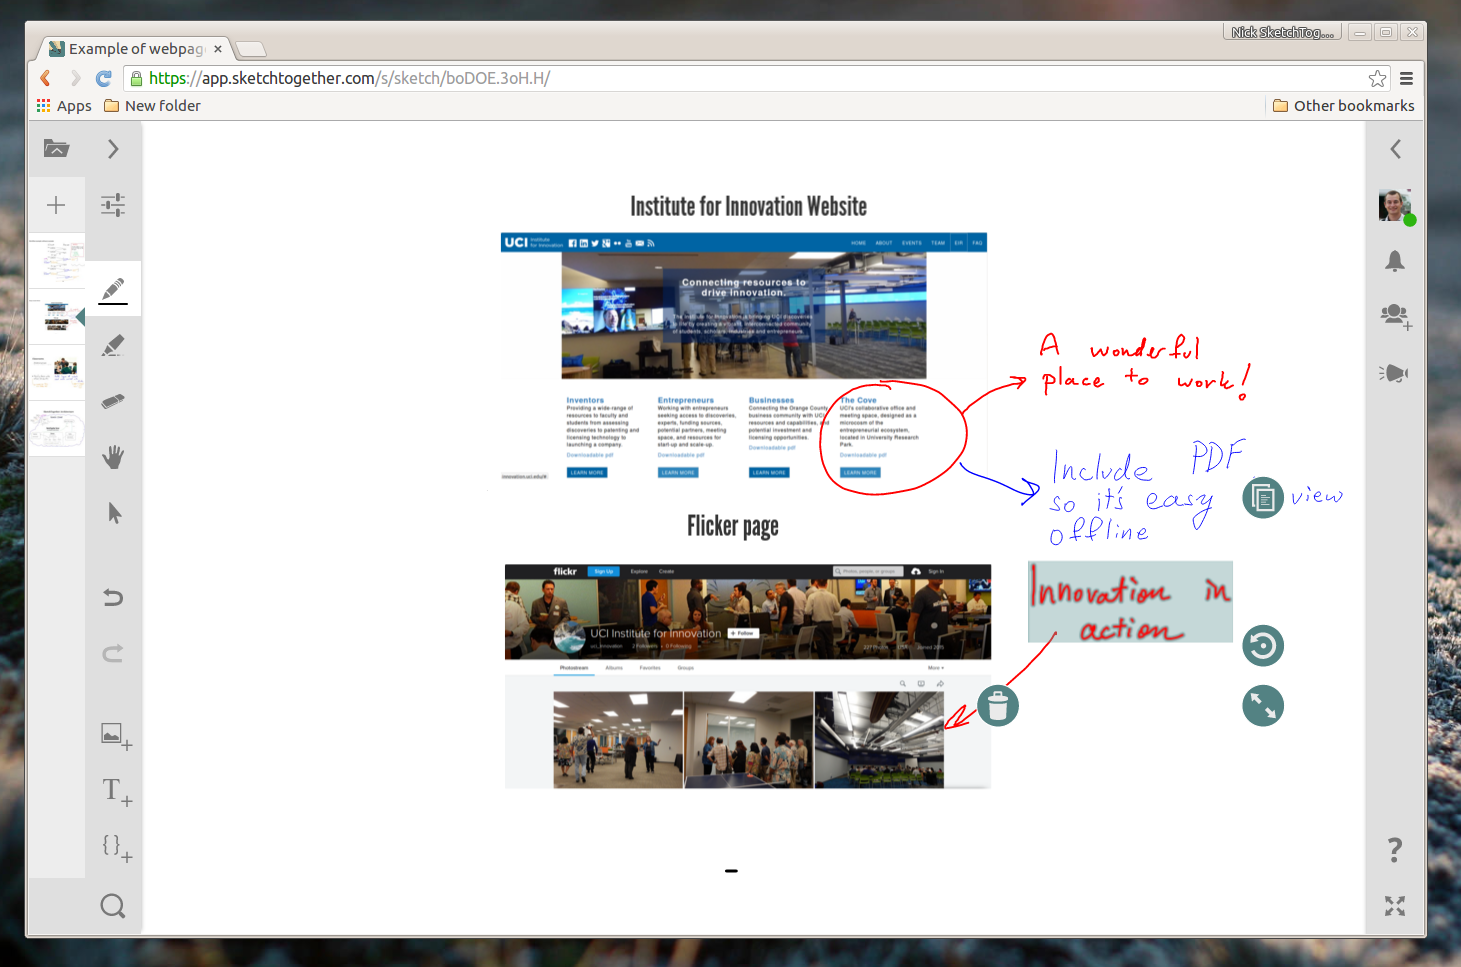This screenshot has width=1461, height=967.
Task: Open the zoom magnifier tool
Action: [x=113, y=906]
